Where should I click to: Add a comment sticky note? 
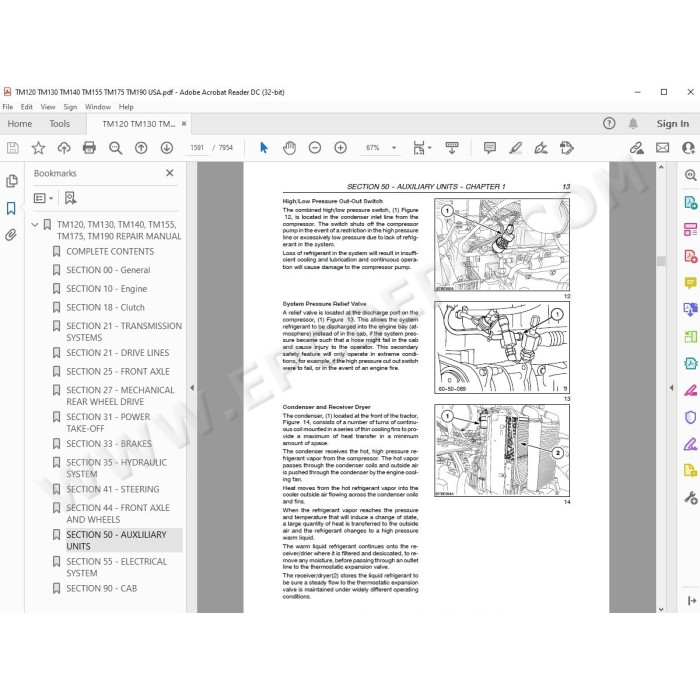pos(490,148)
